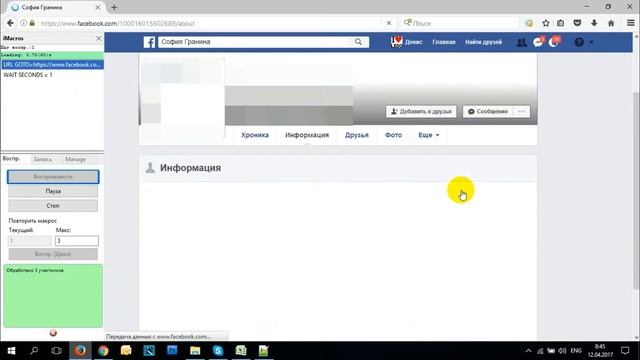Screen dimensions: 640x360
Task: Open the Фото profile tab
Action: (x=393, y=135)
